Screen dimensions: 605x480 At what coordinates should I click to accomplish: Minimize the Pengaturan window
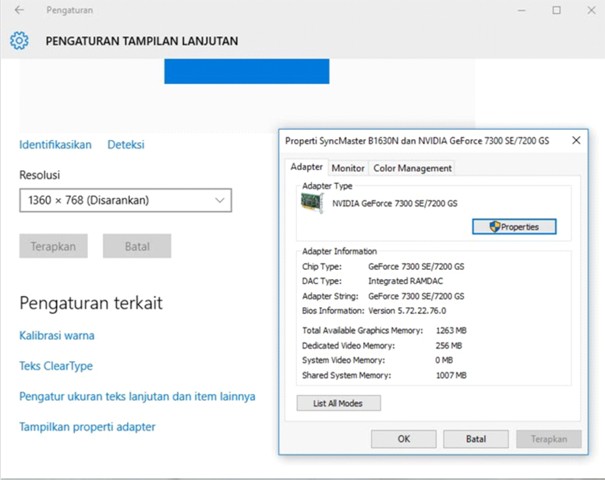pos(522,10)
